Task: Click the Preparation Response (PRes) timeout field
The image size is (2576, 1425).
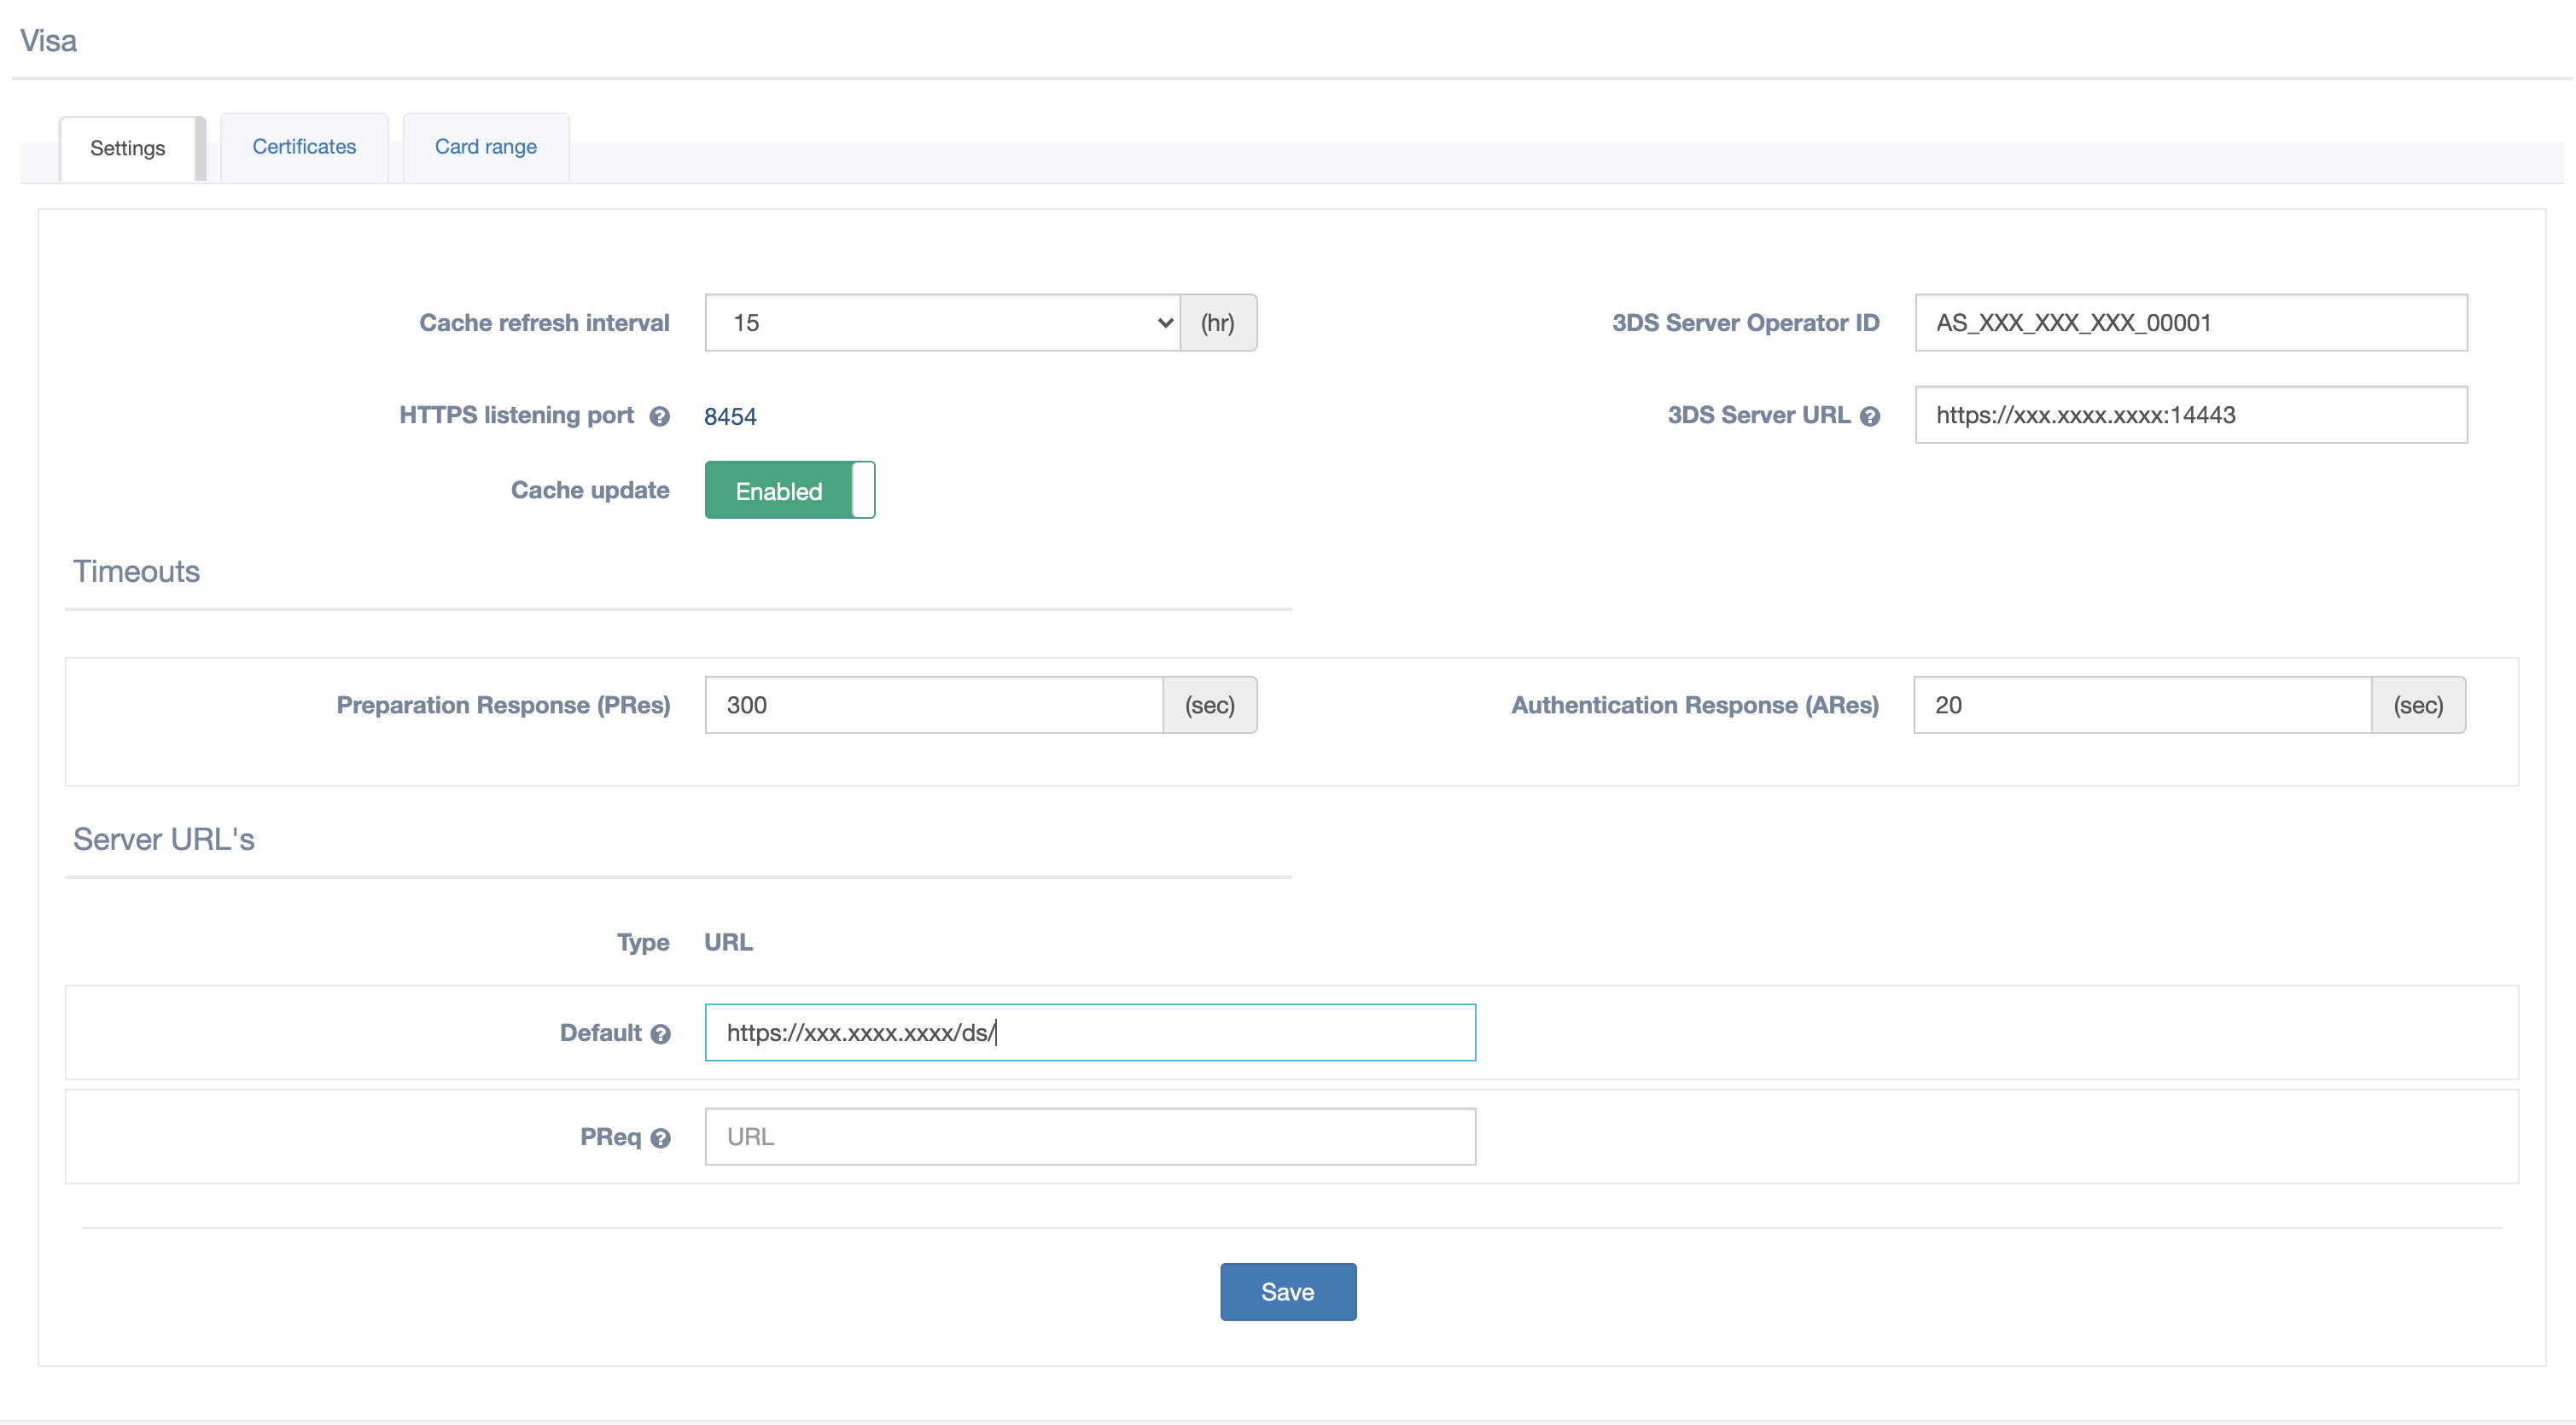Action: click(934, 705)
